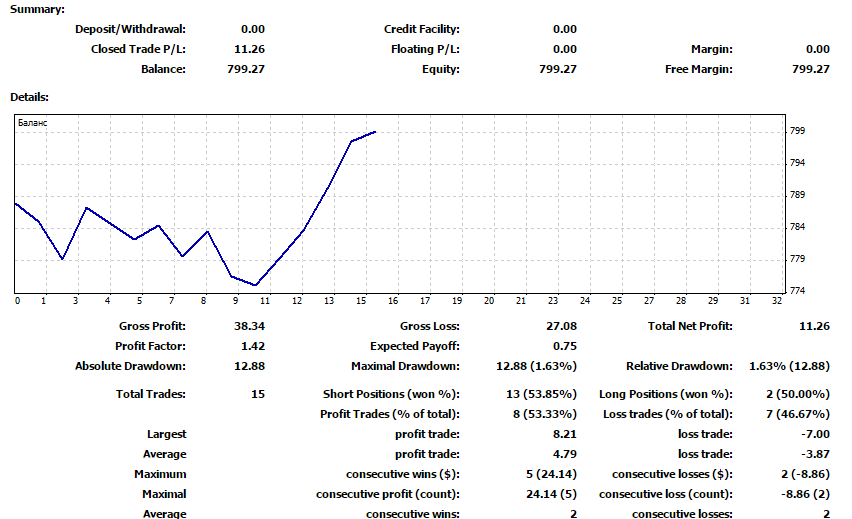Select the Credit Facility label
Image resolution: width=852 pixels, height=519 pixels.
coord(421,29)
